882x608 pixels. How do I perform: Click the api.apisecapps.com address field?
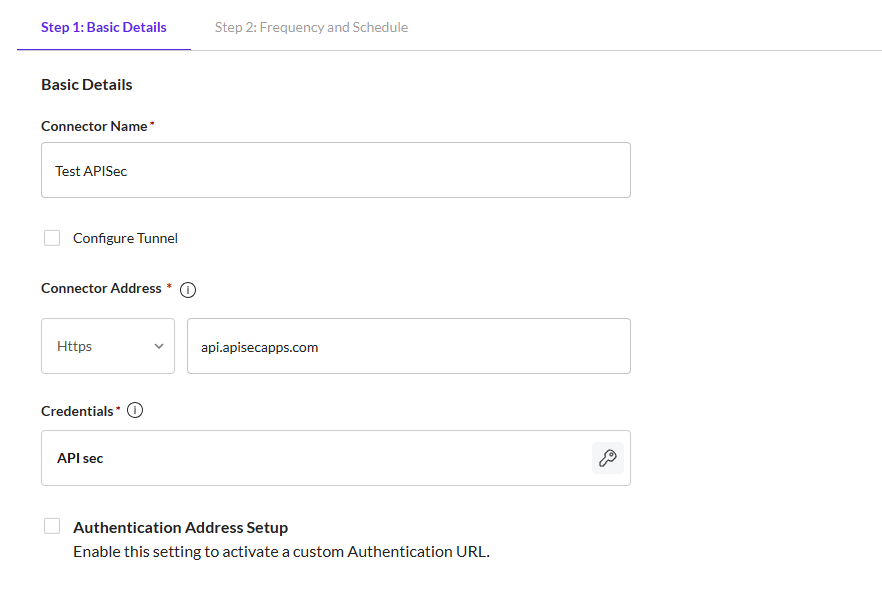(x=409, y=346)
